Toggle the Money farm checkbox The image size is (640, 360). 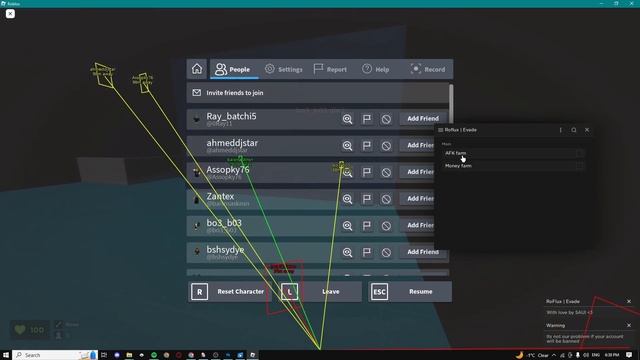tap(580, 166)
